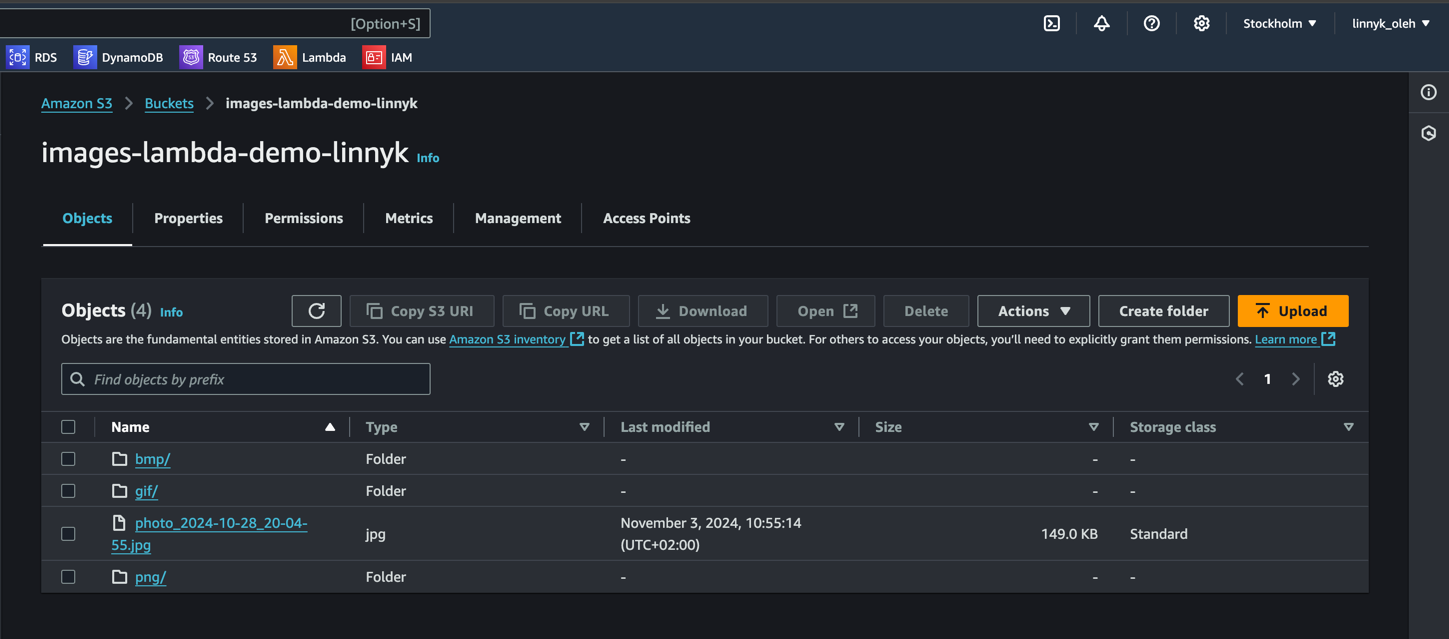Open the info panel icon on right sidebar
Viewport: 1449px width, 639px height.
tap(1429, 92)
